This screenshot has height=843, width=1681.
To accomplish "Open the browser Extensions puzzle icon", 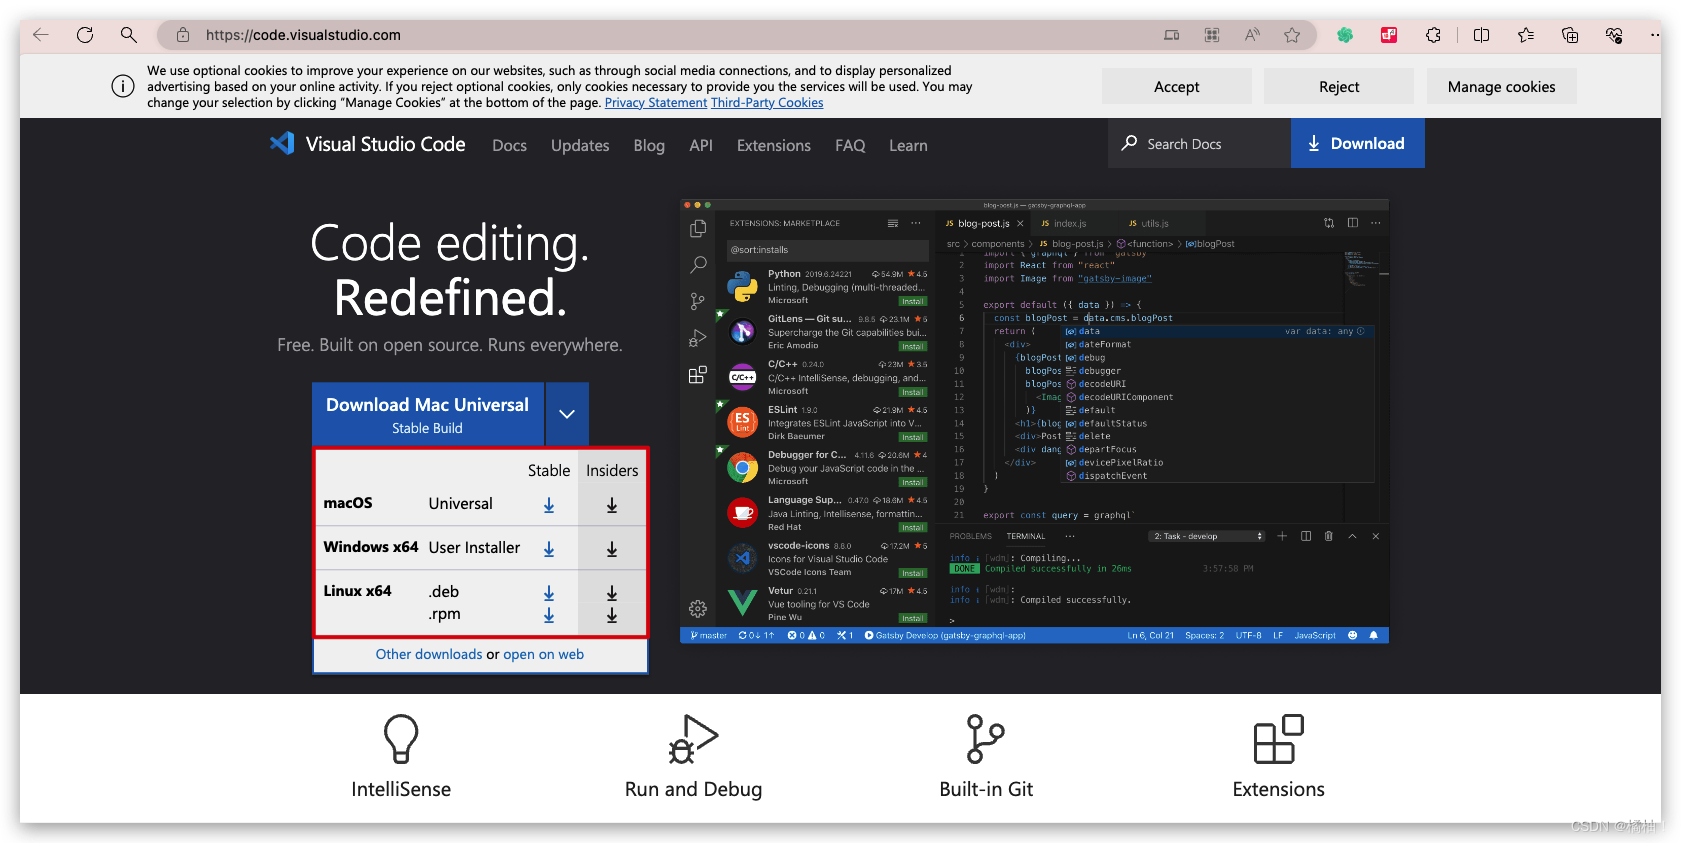I will tap(1433, 35).
